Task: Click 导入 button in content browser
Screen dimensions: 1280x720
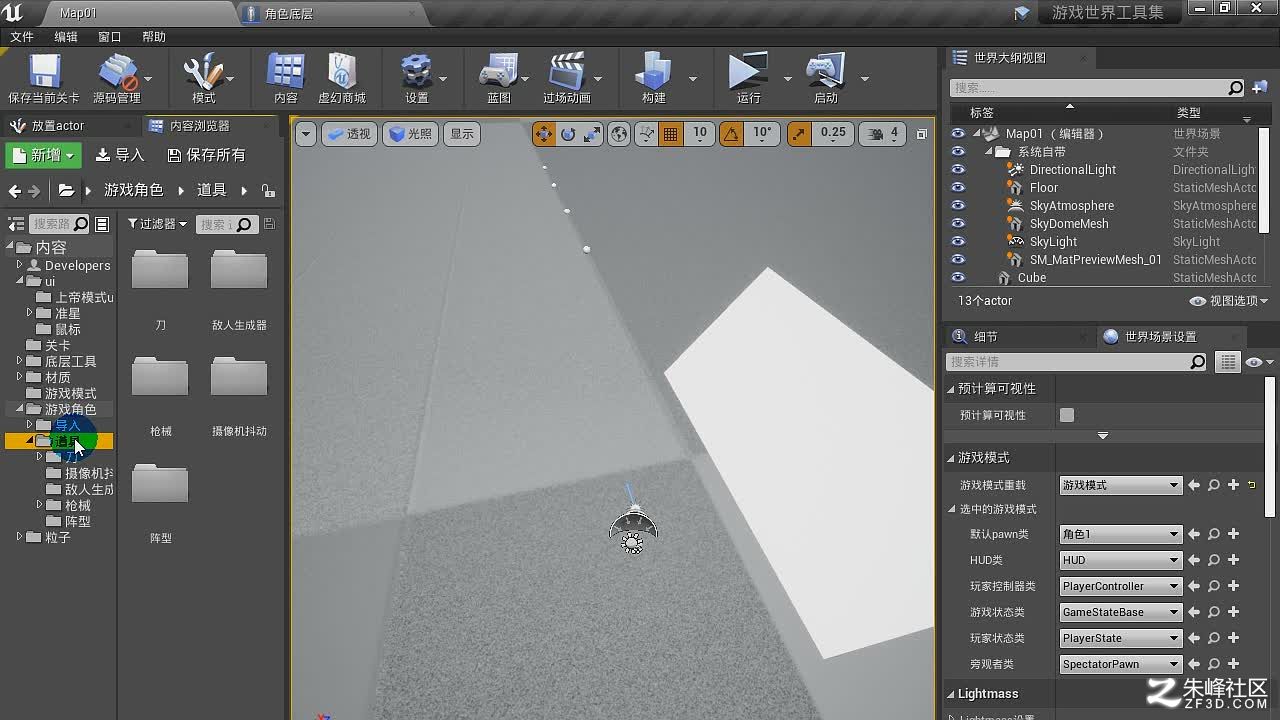Action: tap(120, 155)
